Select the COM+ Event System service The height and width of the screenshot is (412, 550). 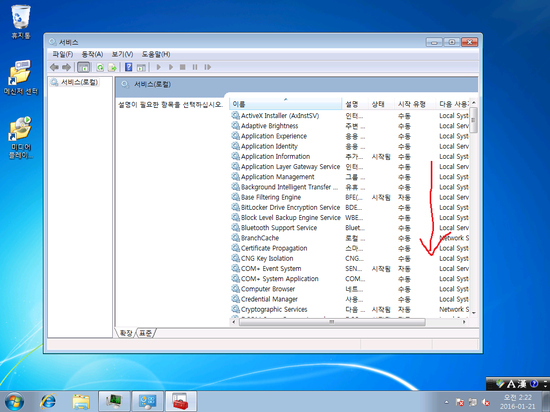tap(271, 269)
